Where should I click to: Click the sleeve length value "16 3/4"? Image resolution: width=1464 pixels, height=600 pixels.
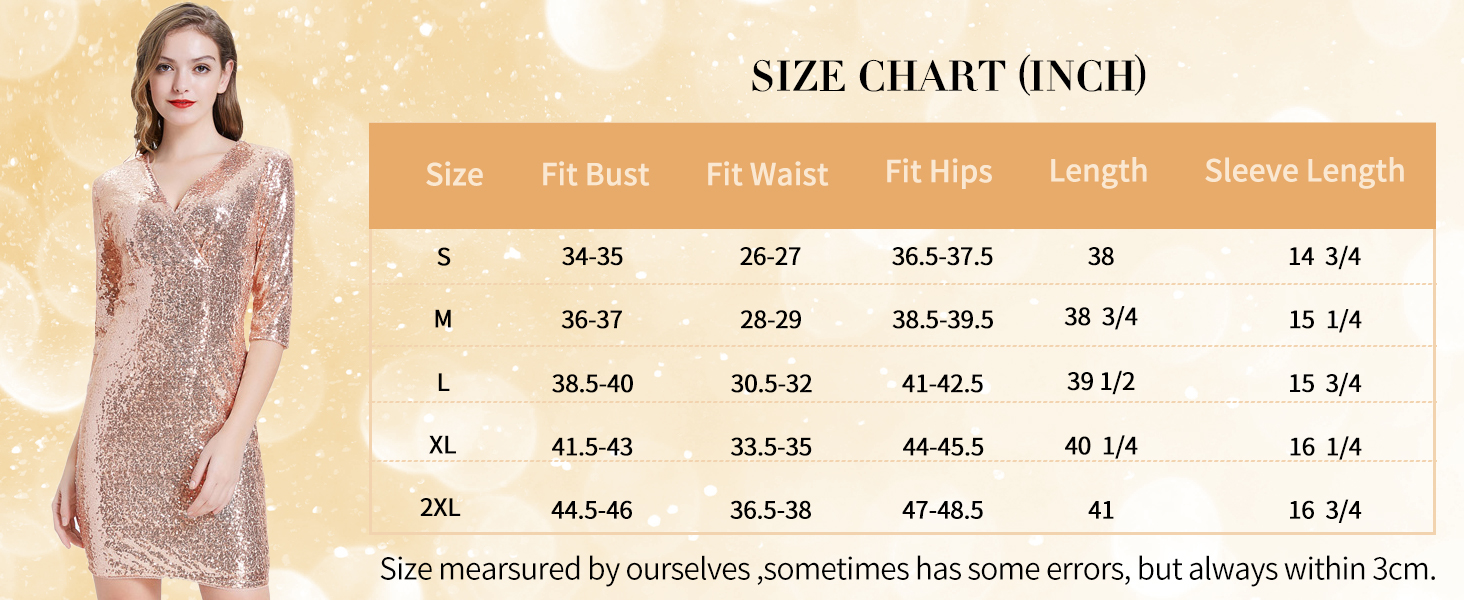pyautogui.click(x=1325, y=510)
